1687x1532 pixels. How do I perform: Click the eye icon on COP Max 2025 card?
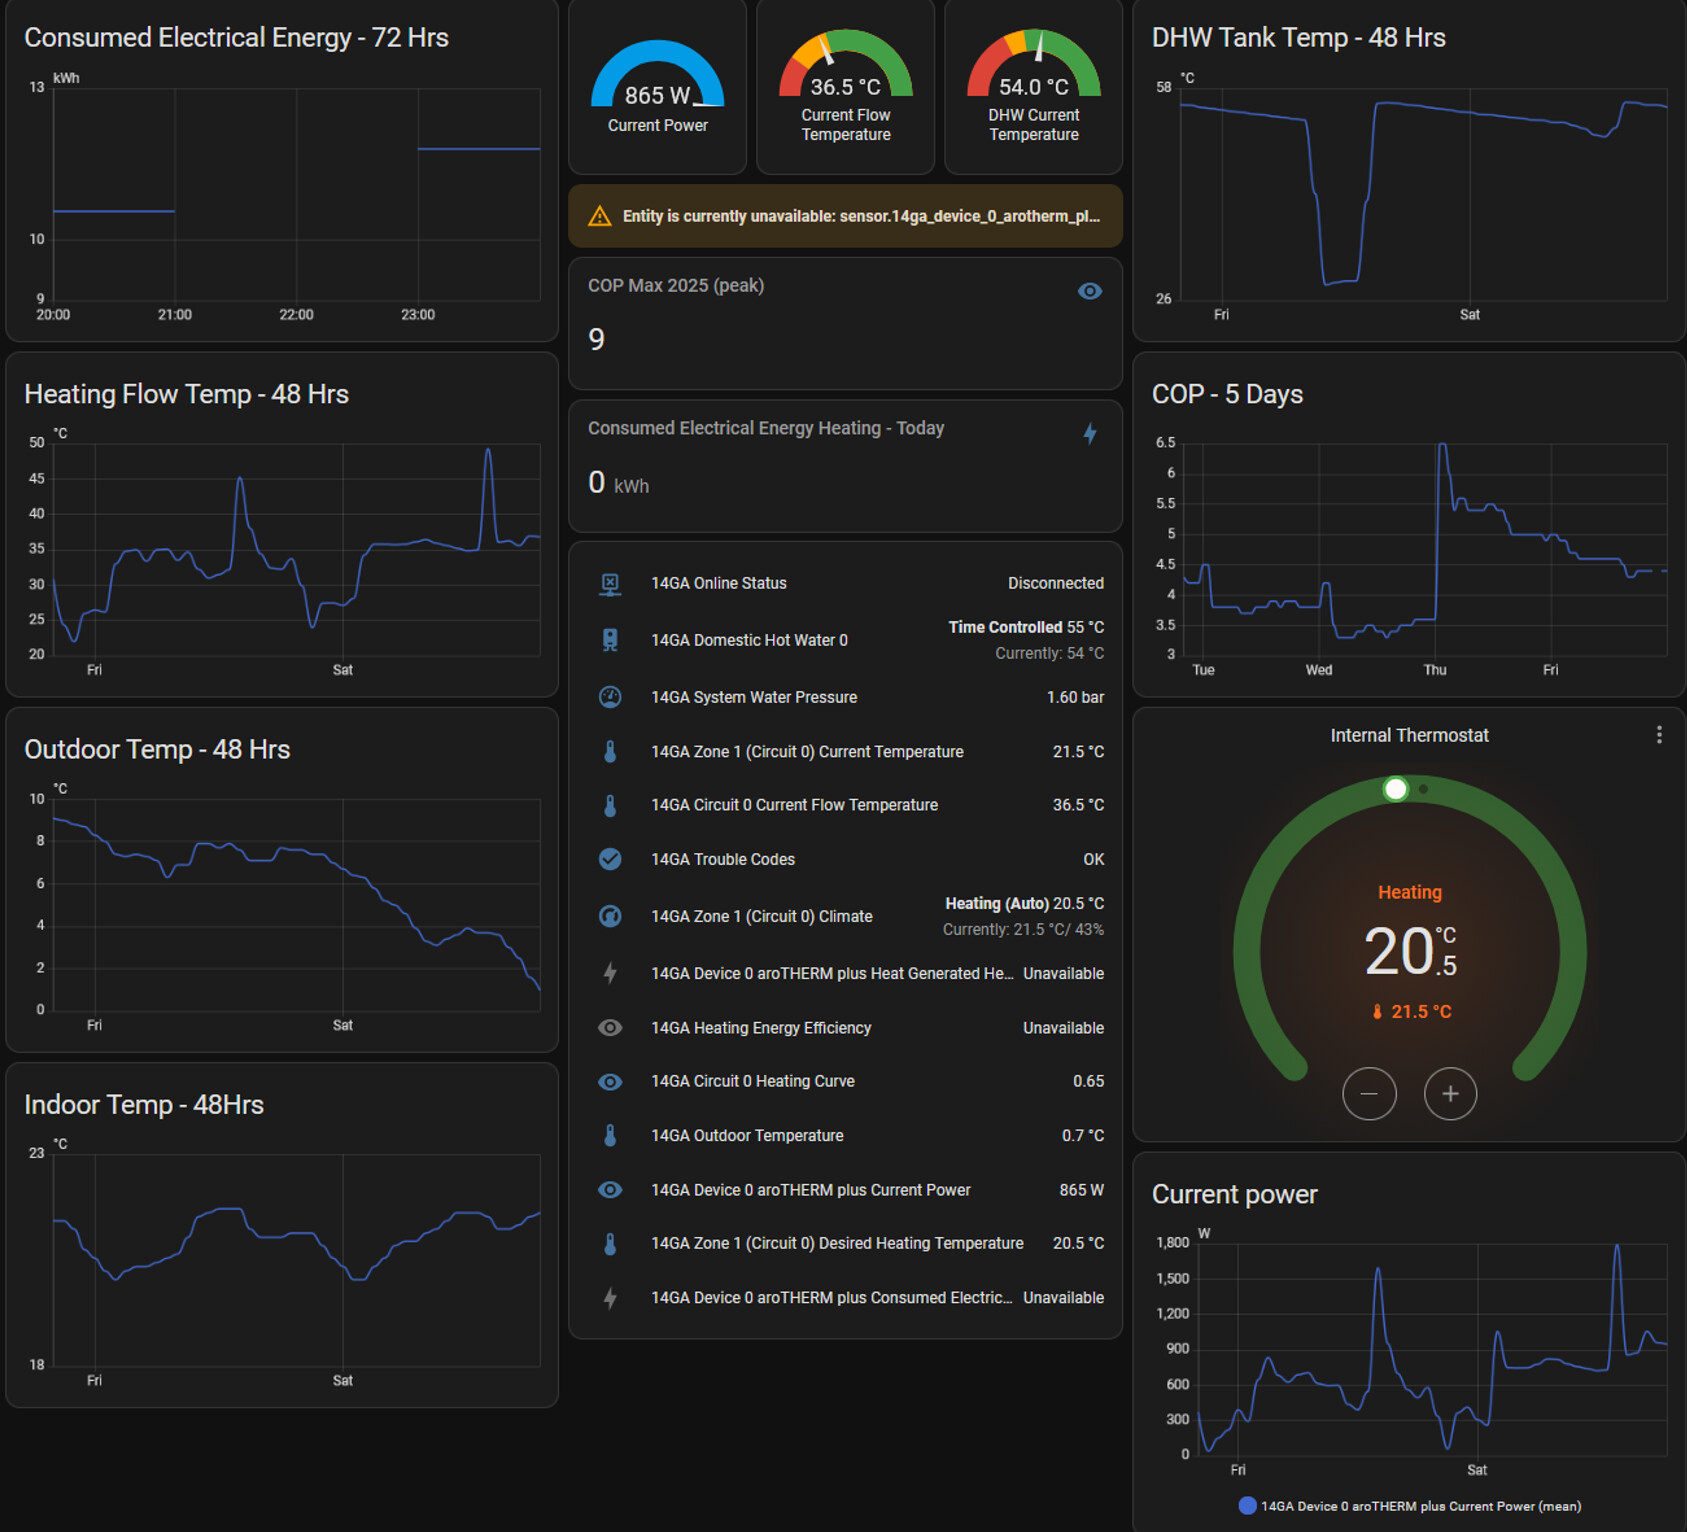click(x=1090, y=291)
